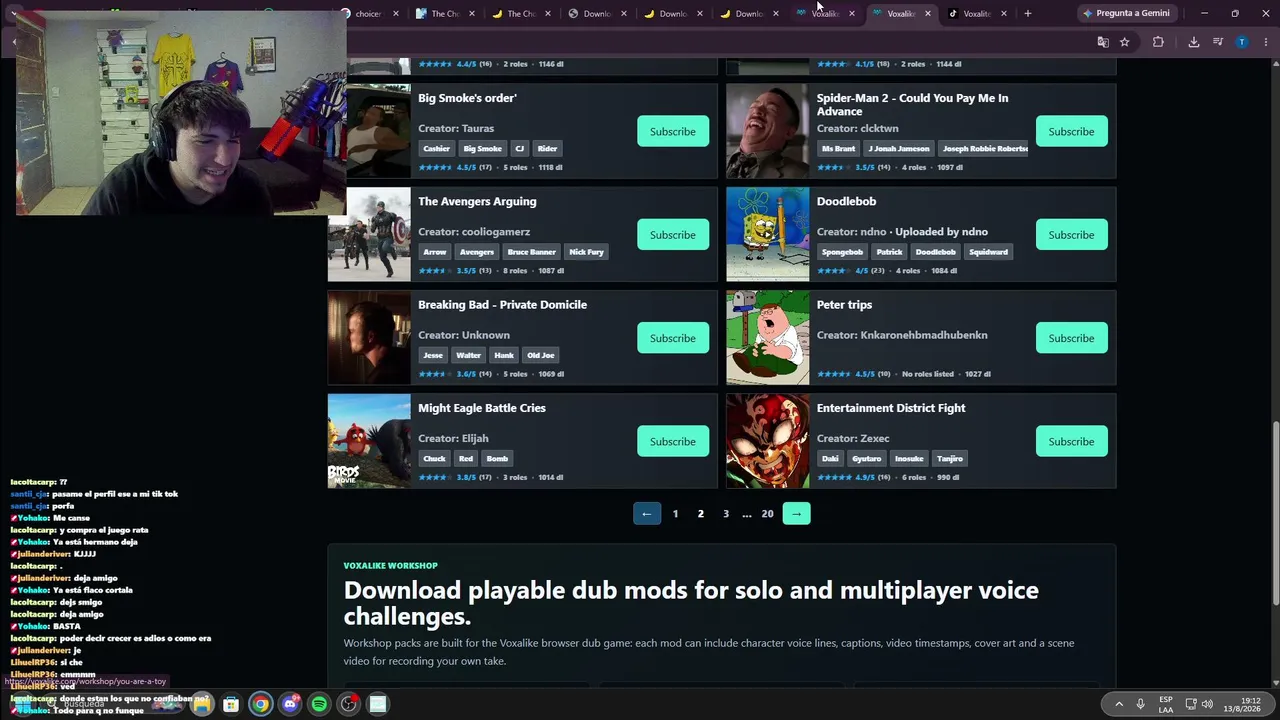This screenshot has width=1280, height=720.
Task: Close the choicer tab
Action: pyautogui.click(x=396, y=14)
